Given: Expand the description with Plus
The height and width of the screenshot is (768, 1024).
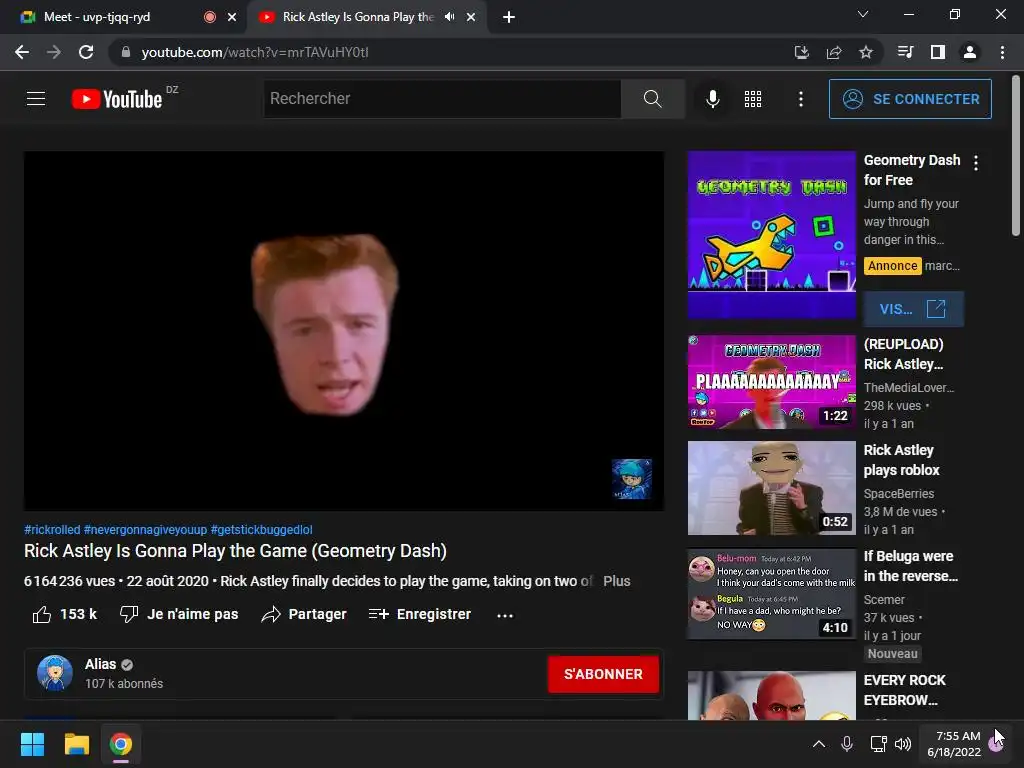Looking at the screenshot, I should click(616, 581).
